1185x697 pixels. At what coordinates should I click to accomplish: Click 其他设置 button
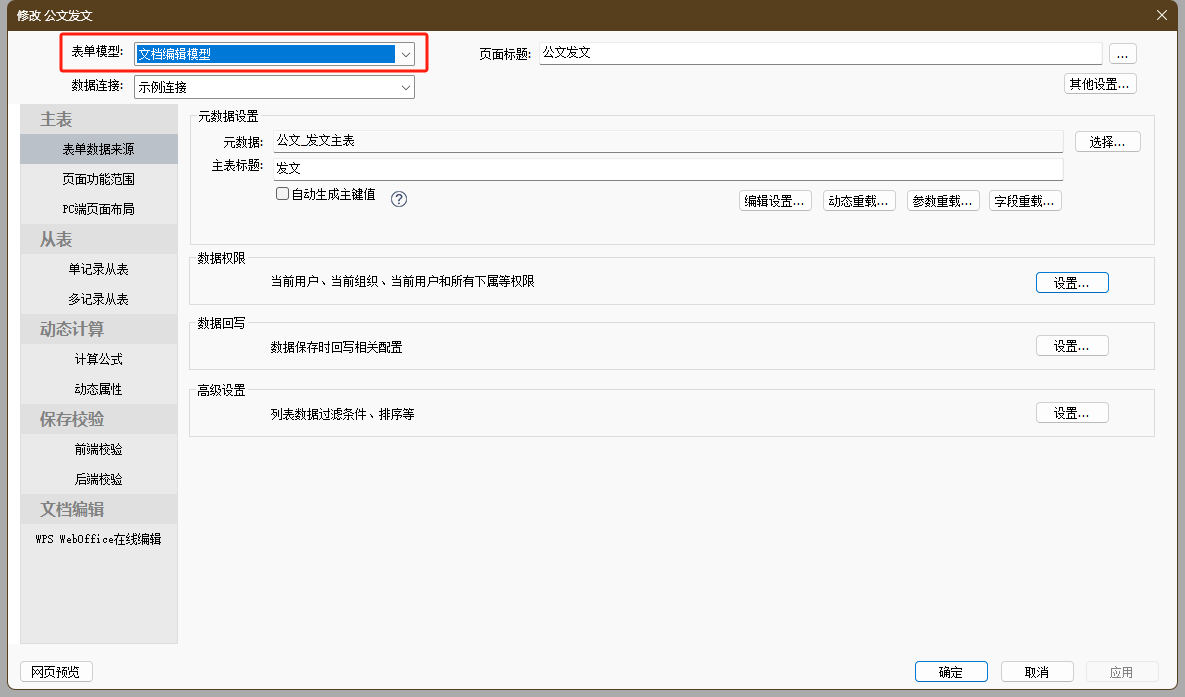coord(1099,84)
